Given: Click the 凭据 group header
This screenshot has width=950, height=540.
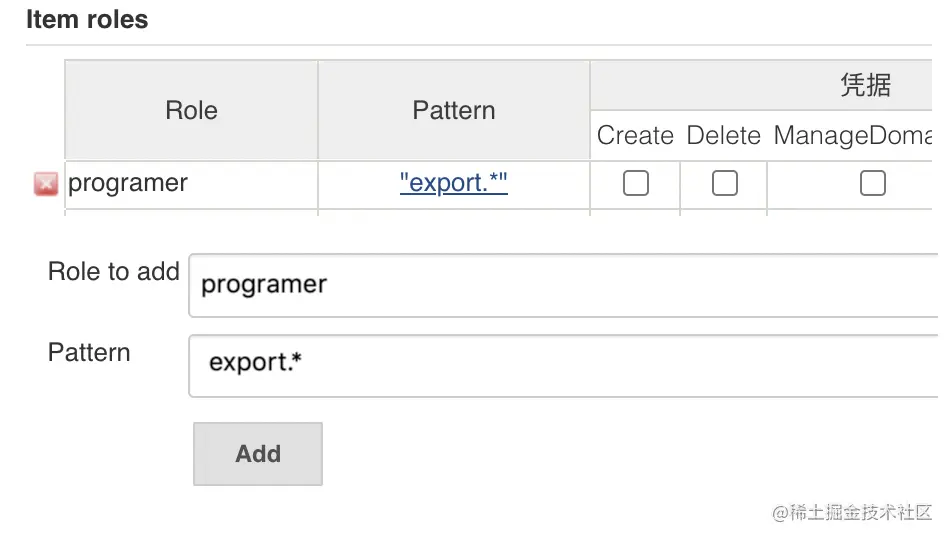Looking at the screenshot, I should (x=865, y=85).
